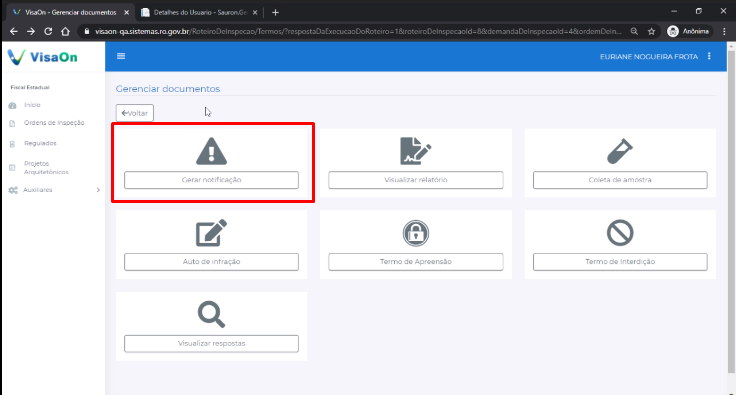Open the user options kebab menu

709,56
